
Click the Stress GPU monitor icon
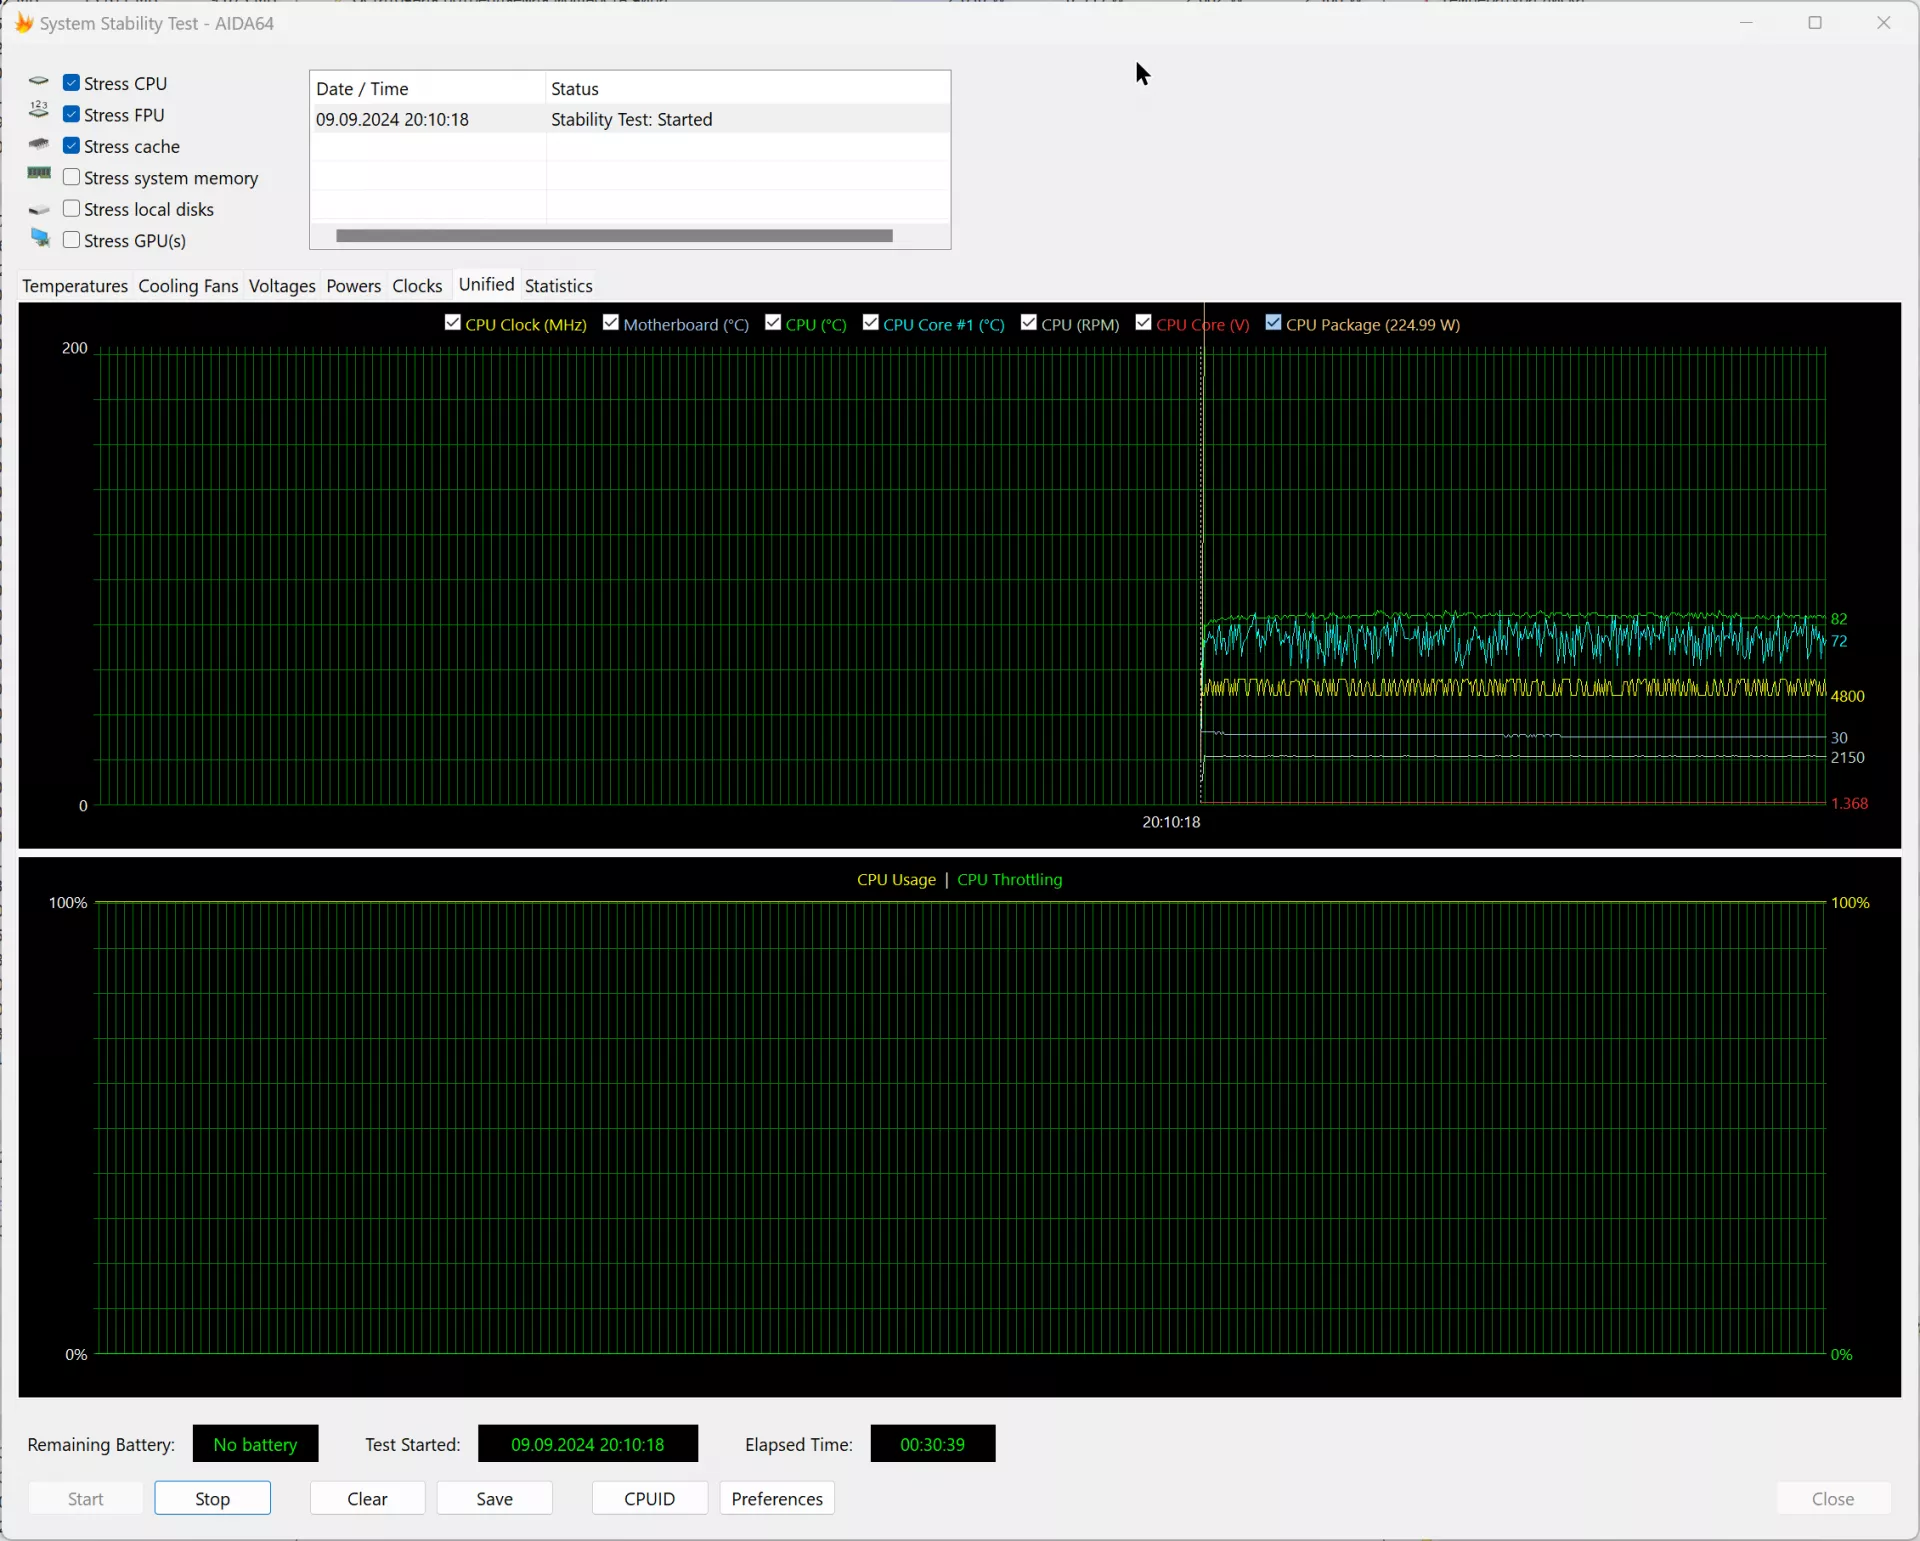[40, 238]
